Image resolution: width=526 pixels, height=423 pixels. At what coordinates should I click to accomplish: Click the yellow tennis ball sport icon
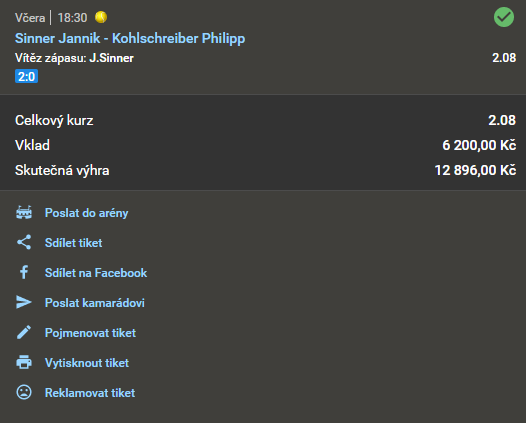101,17
